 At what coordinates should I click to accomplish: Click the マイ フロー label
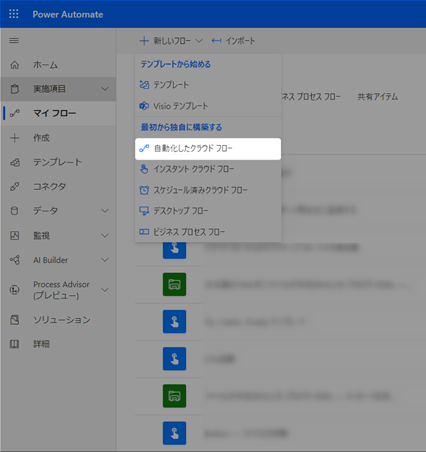(55, 113)
